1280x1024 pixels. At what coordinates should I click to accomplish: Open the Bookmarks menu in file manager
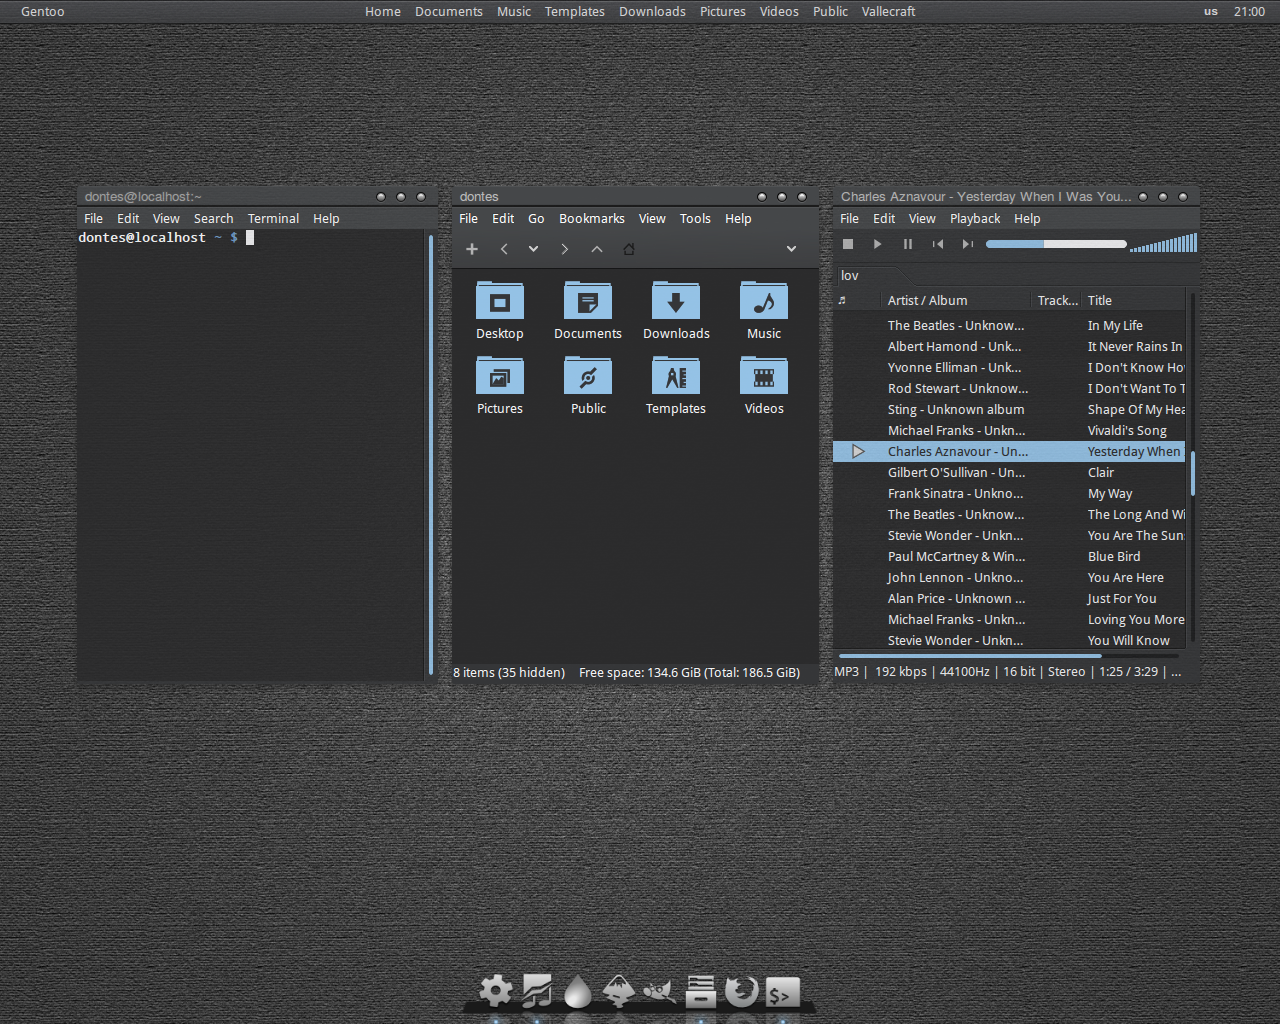point(592,218)
